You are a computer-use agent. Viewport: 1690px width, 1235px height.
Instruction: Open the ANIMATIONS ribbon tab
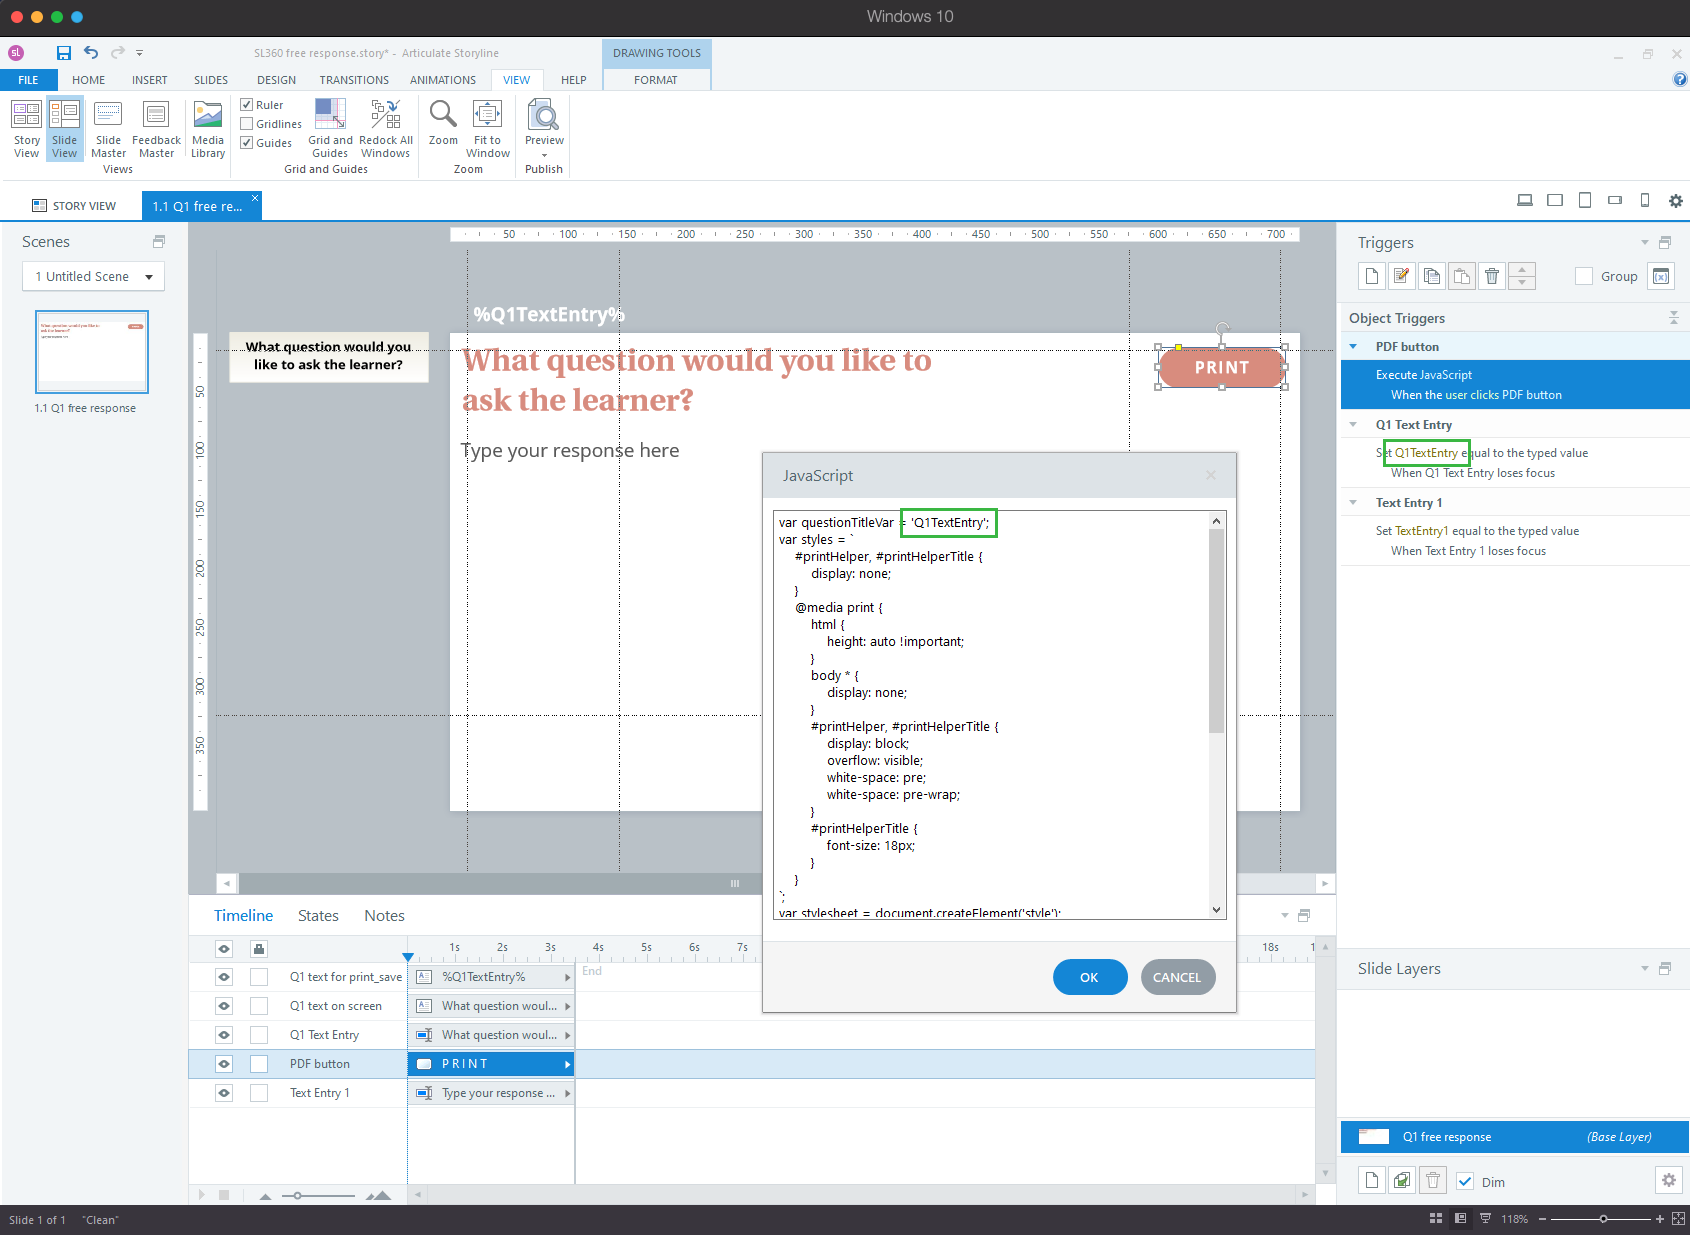443,80
